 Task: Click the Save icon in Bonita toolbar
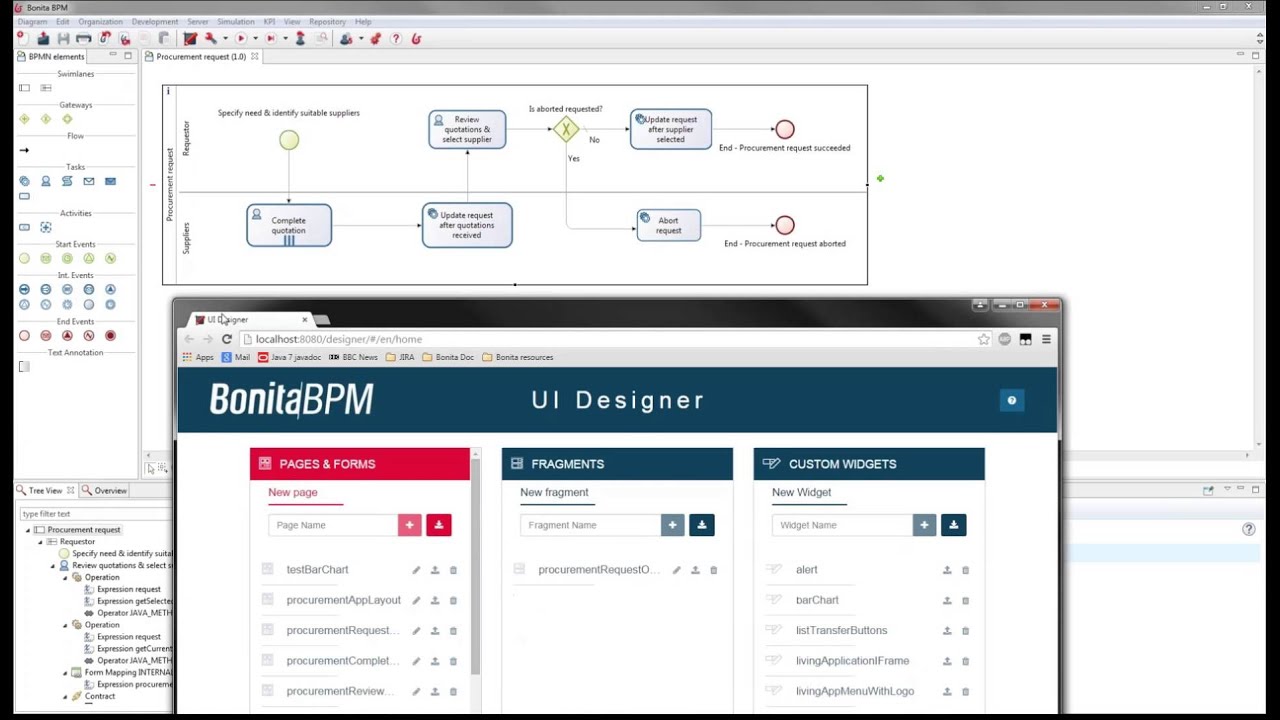point(63,39)
